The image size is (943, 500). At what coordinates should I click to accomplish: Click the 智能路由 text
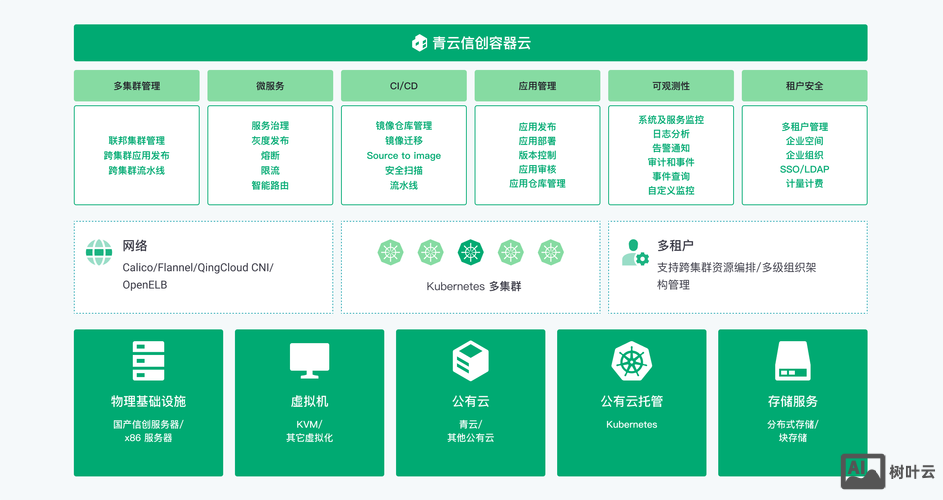click(x=270, y=185)
